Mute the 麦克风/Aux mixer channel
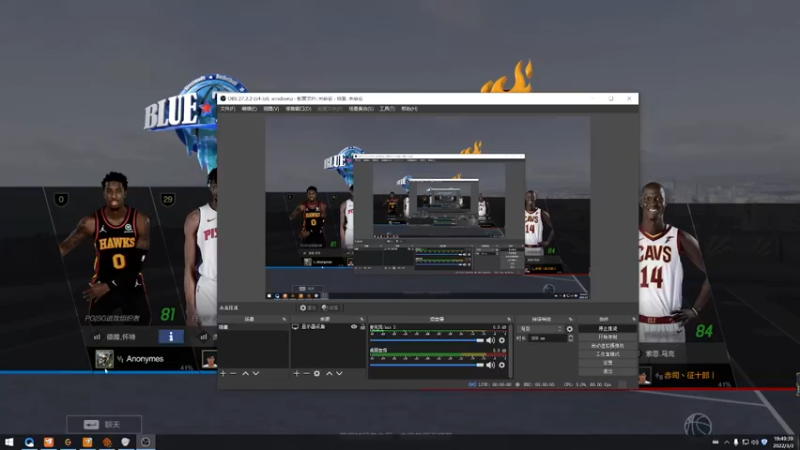Viewport: 800px width, 450px height. click(490, 340)
